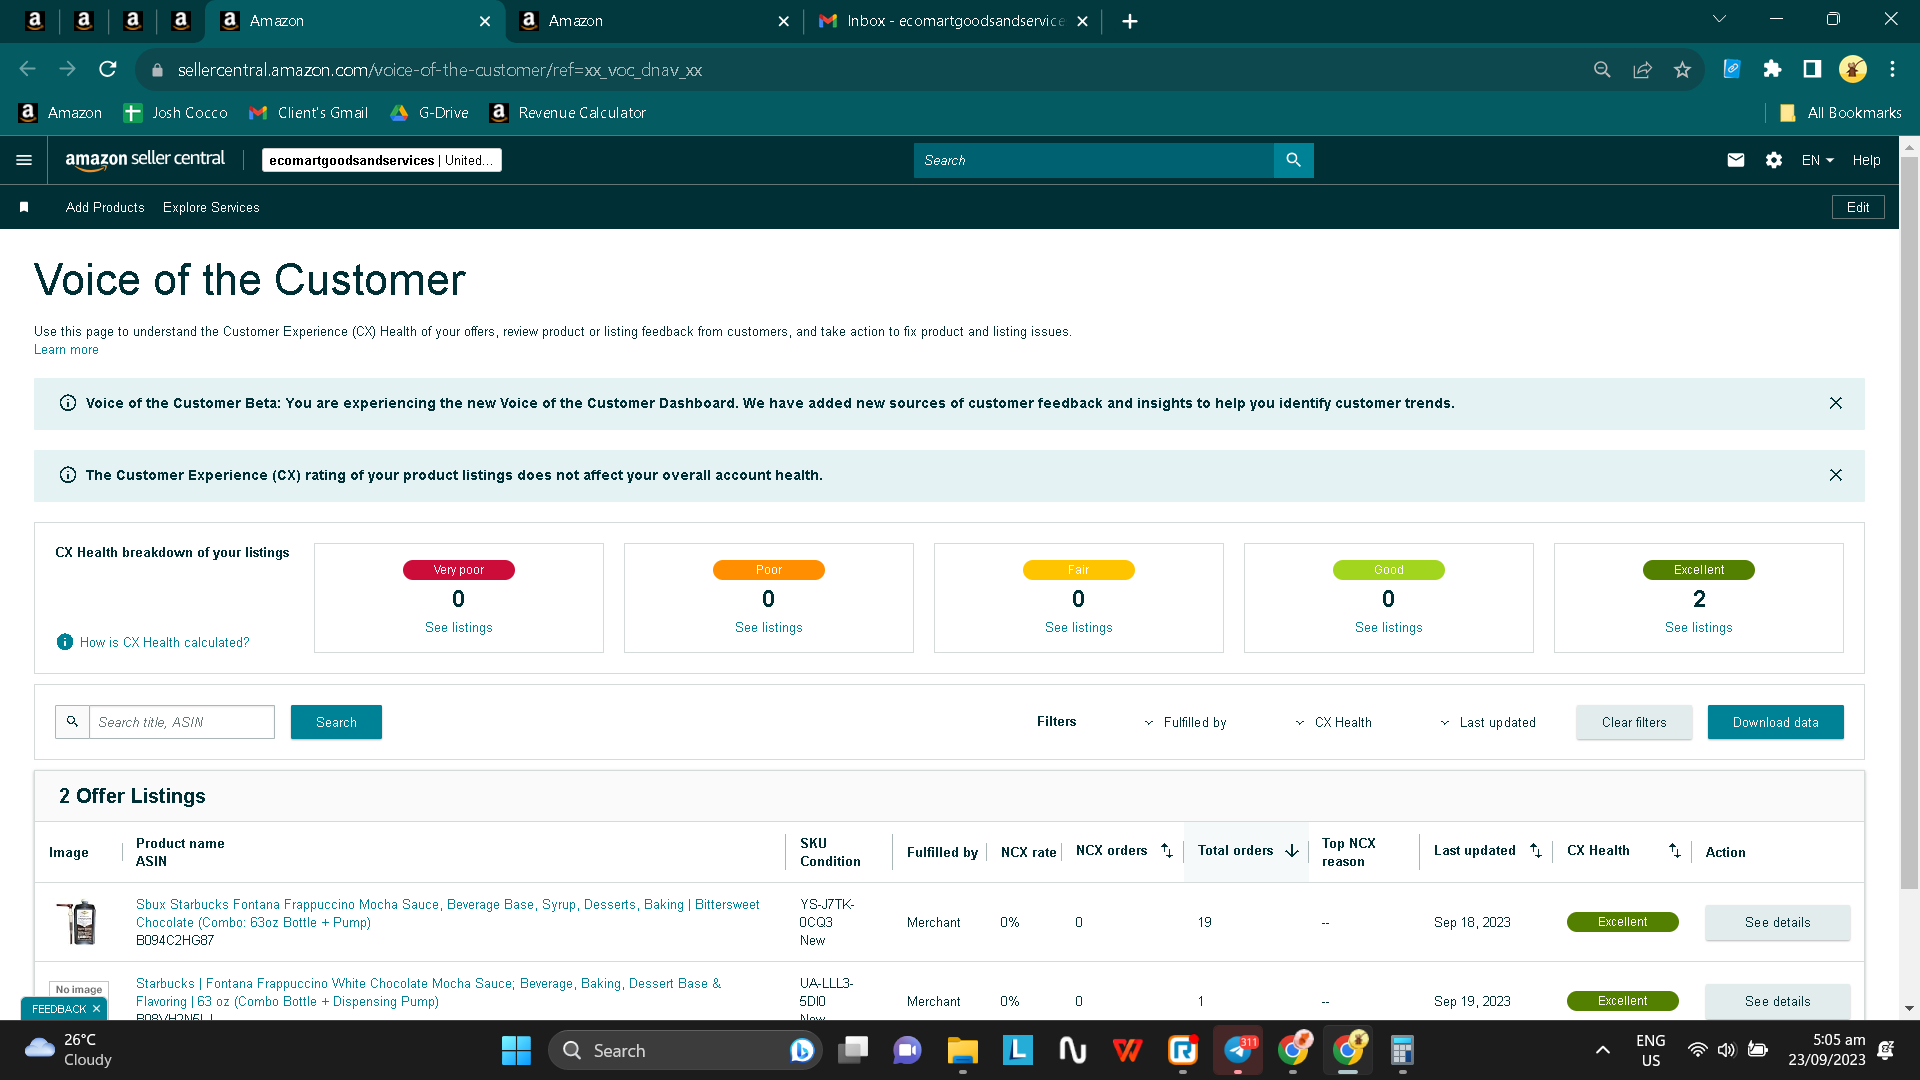The width and height of the screenshot is (1920, 1080).
Task: Switch to the second Amazon tab
Action: [655, 21]
